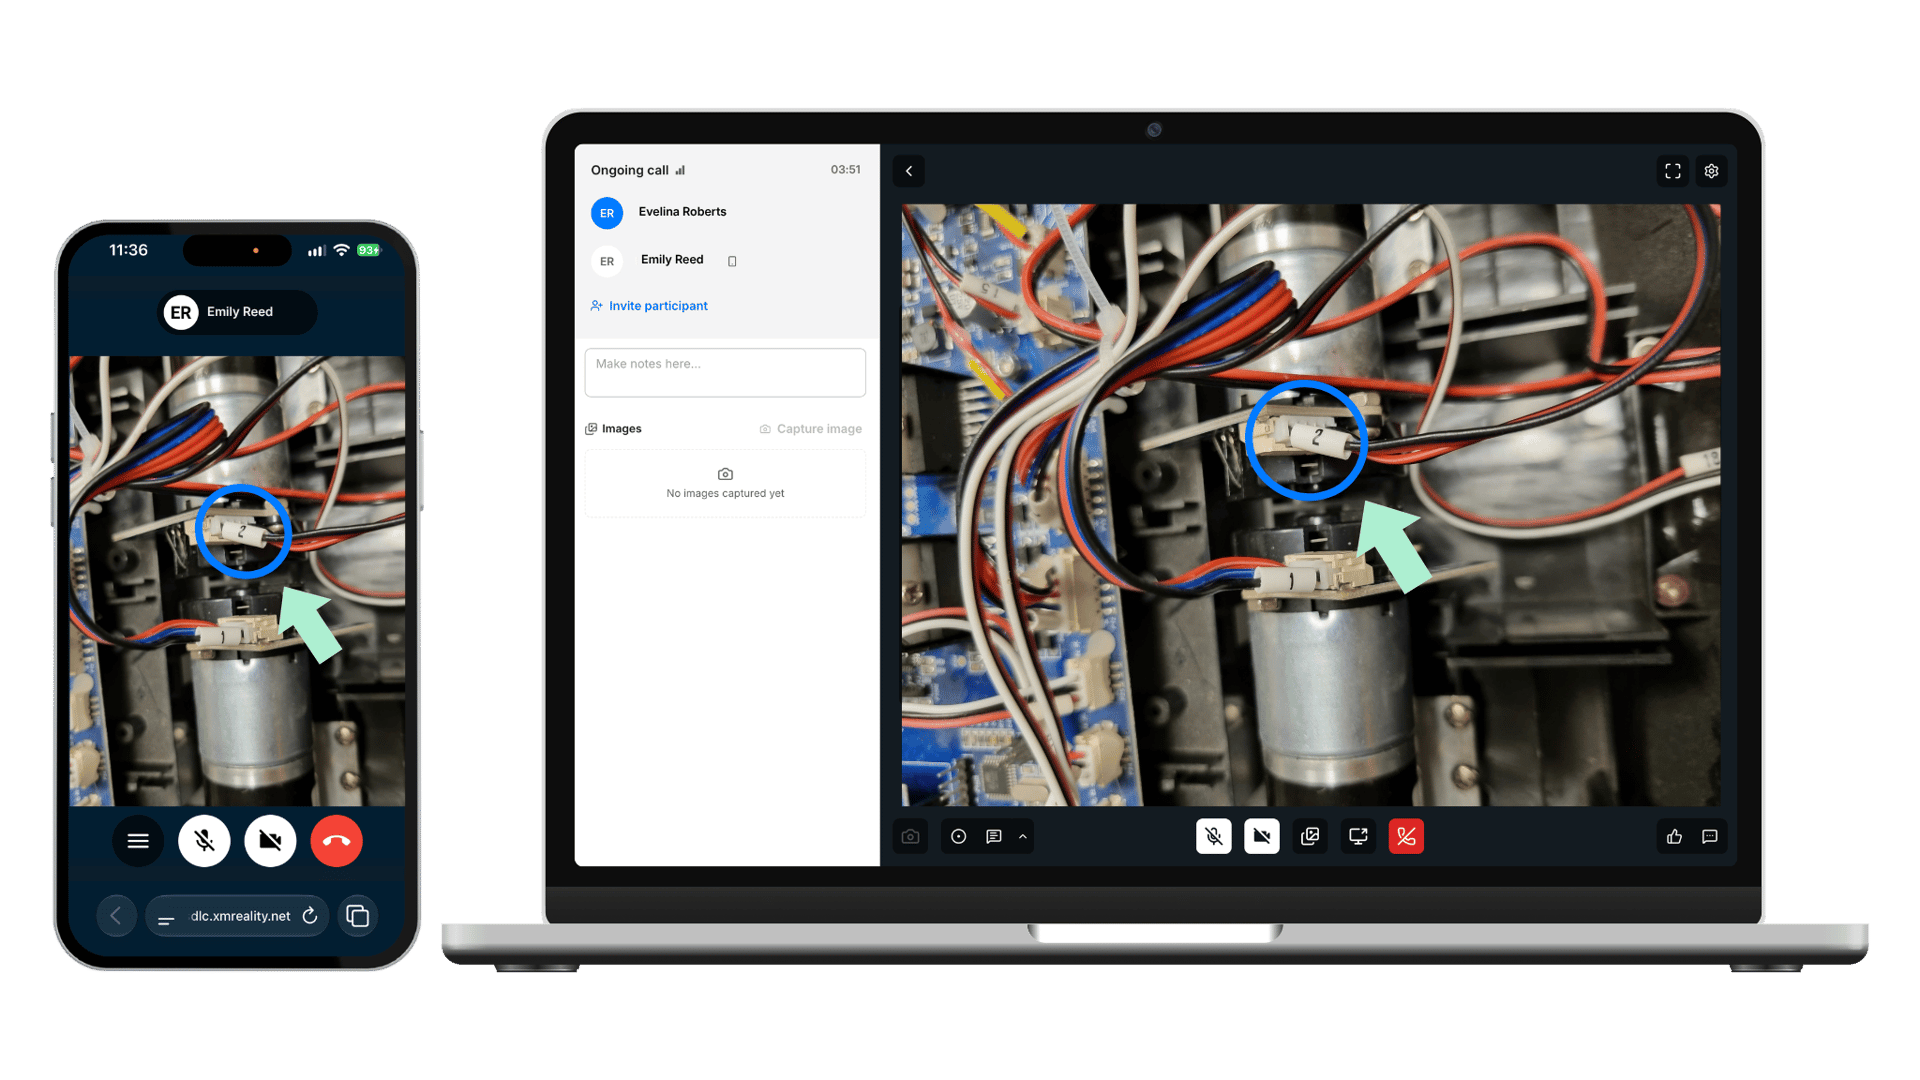Click the dlc.xmreality.net address bar on phone
This screenshot has height=1080, width=1920.
[237, 916]
